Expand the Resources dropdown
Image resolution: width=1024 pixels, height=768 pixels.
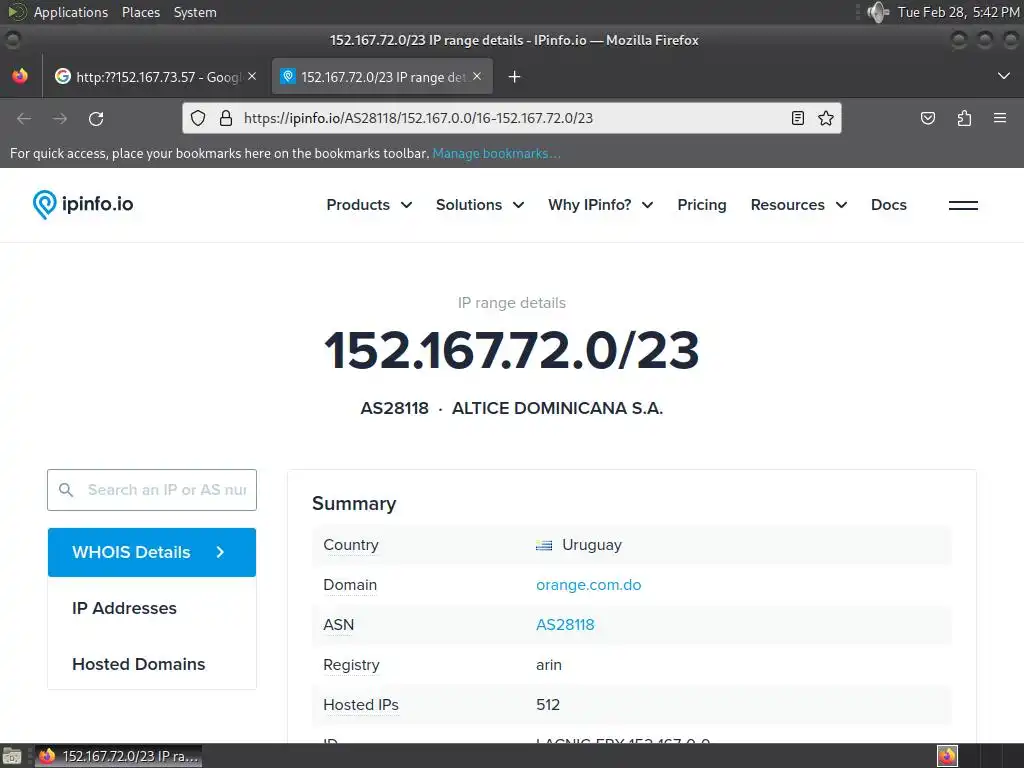point(799,205)
